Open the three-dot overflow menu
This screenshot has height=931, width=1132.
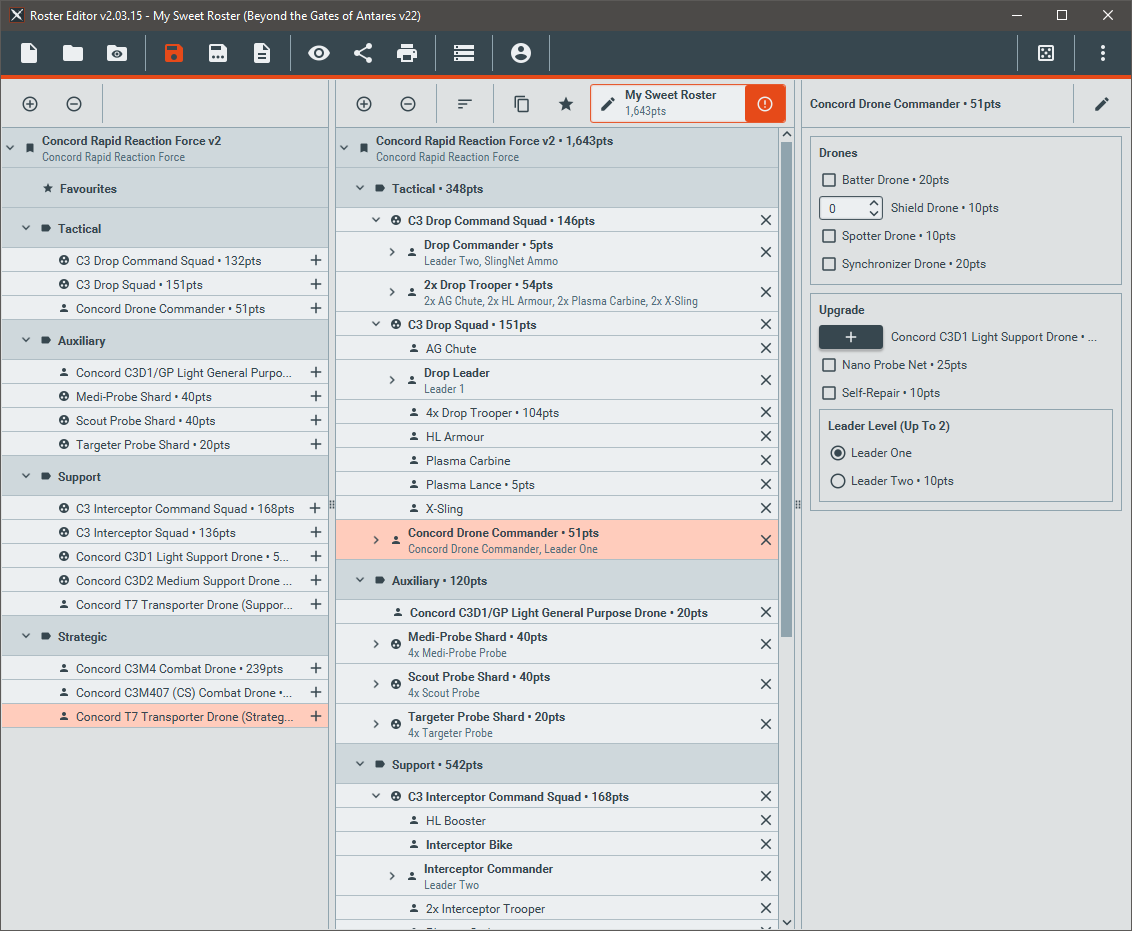pyautogui.click(x=1102, y=53)
